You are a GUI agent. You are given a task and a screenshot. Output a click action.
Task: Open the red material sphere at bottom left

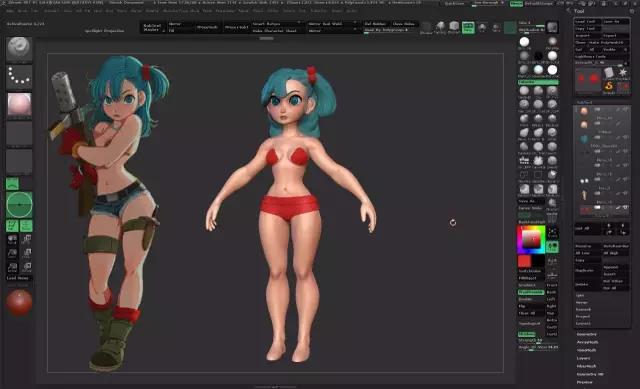coord(19,302)
